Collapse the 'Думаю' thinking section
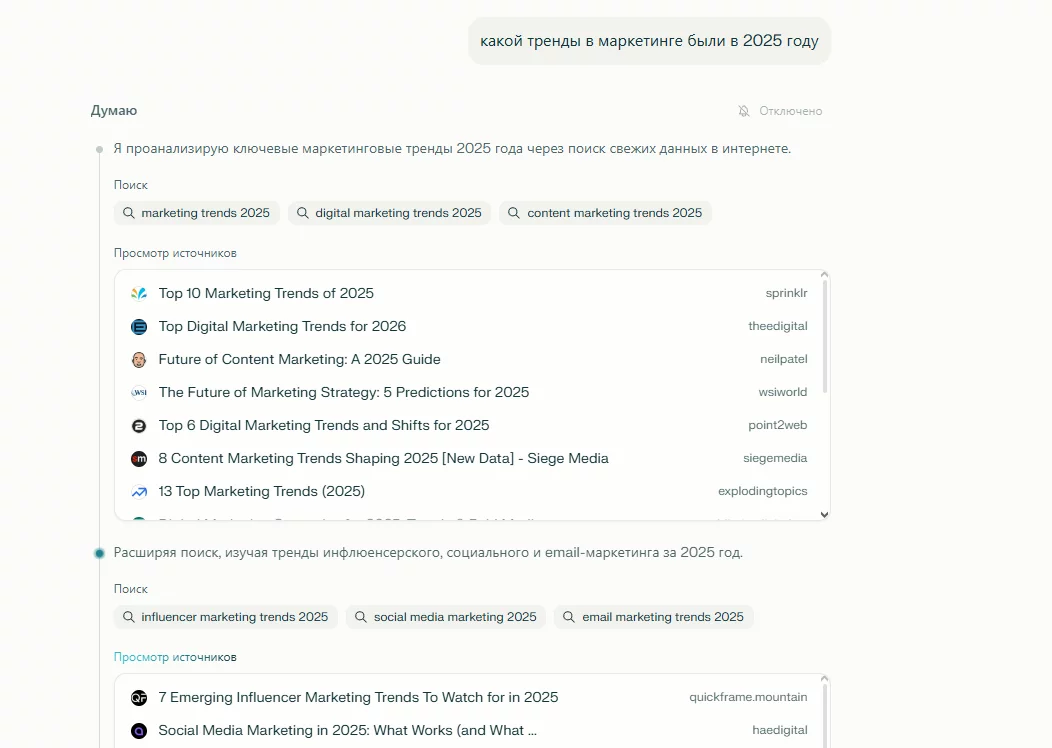 pos(114,111)
